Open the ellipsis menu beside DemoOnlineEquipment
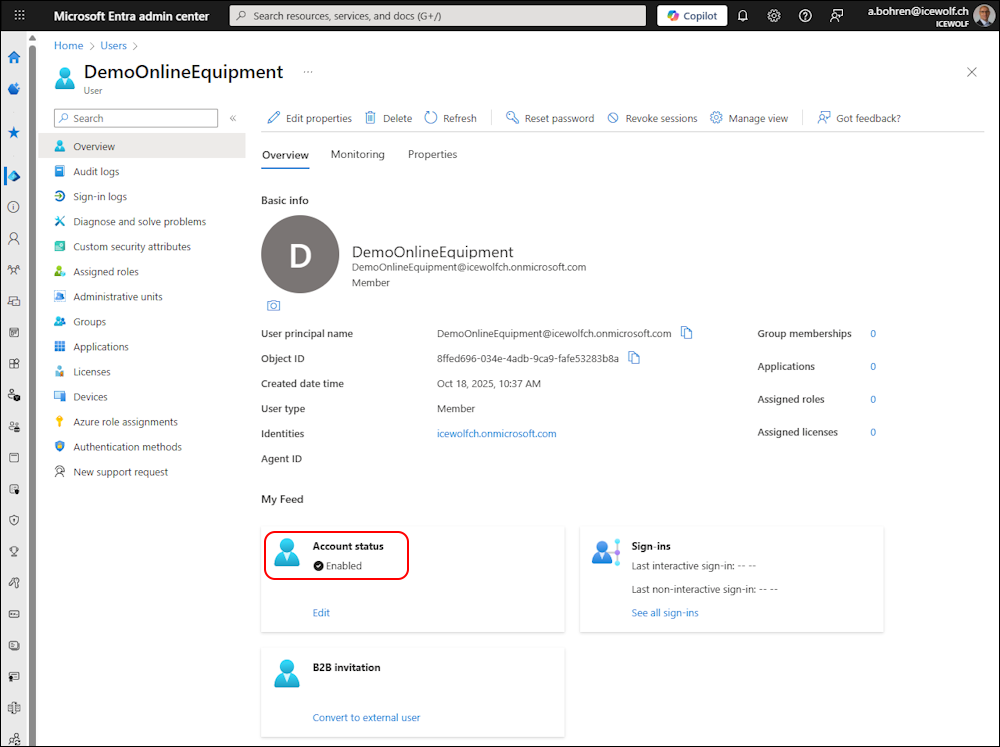Screen dimensions: 1000x747 [308, 72]
